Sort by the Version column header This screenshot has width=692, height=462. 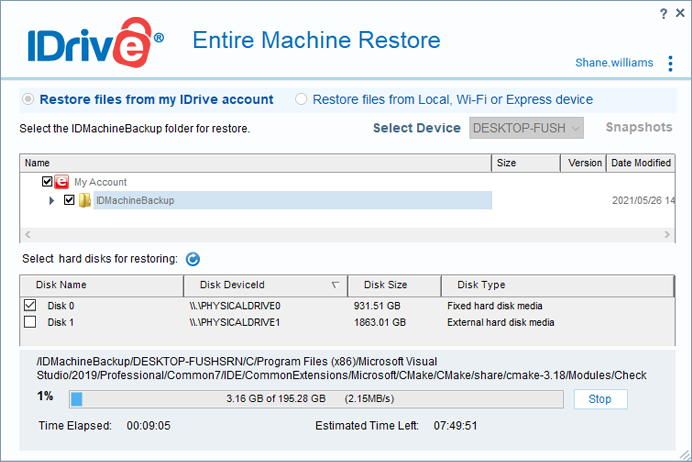(584, 163)
